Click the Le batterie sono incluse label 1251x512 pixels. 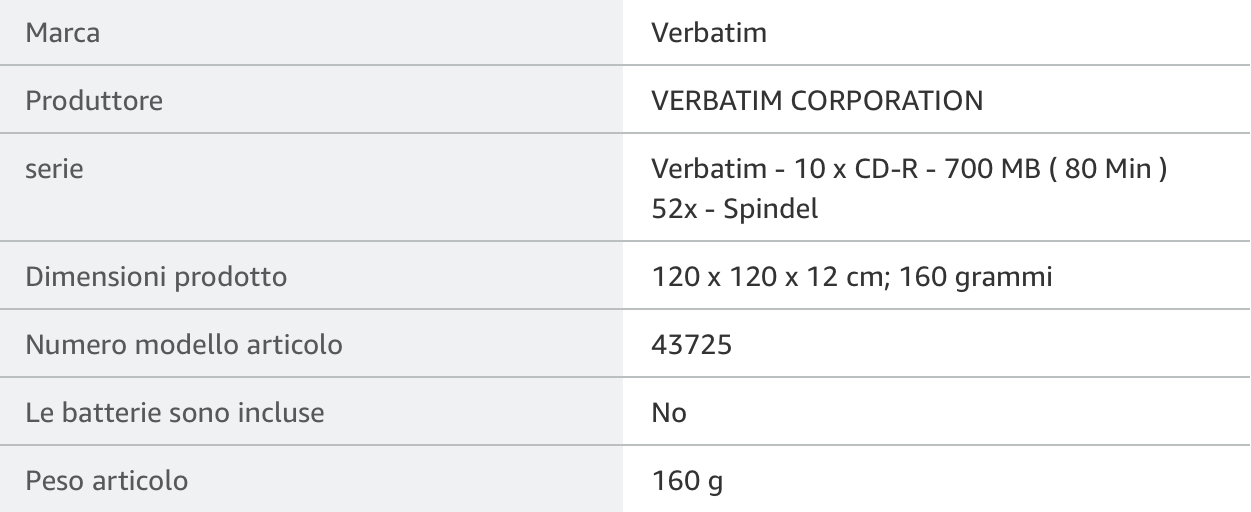point(174,412)
